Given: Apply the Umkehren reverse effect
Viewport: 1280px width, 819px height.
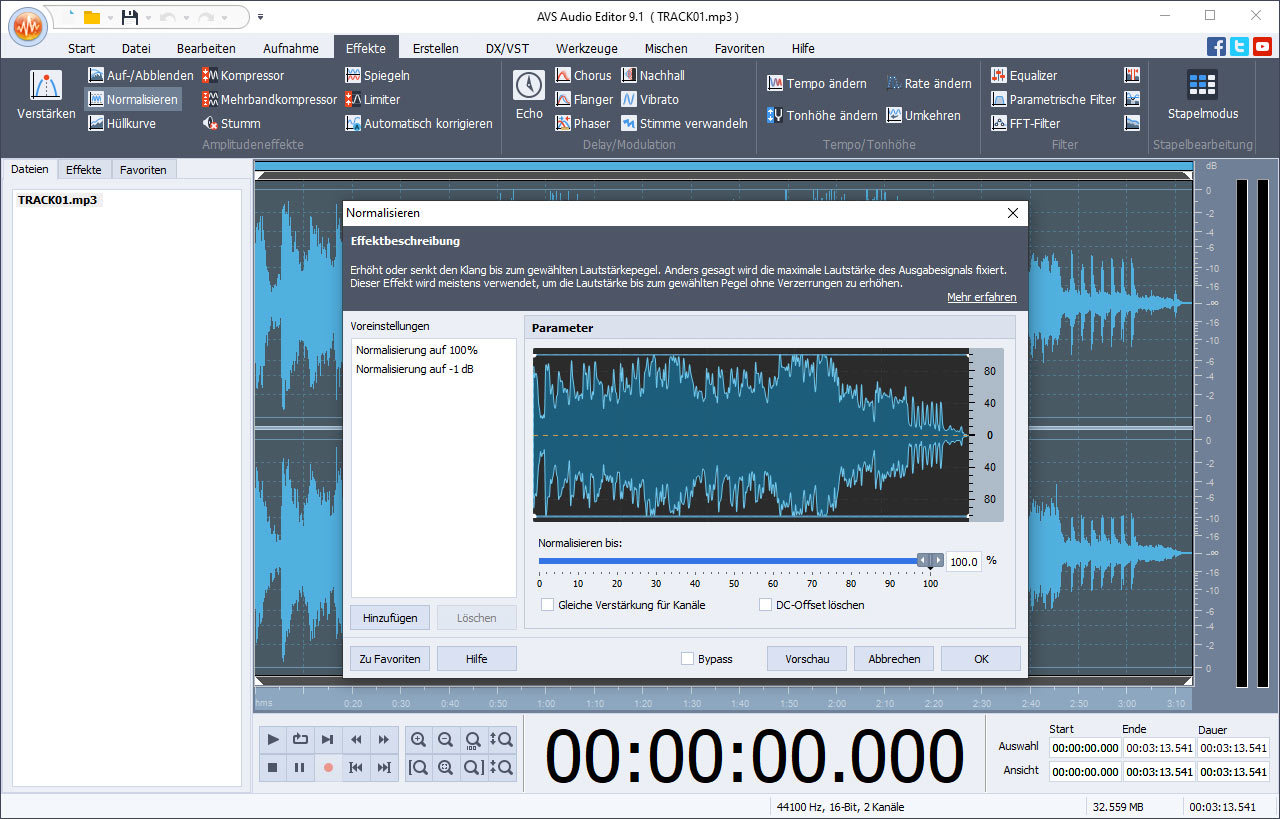Looking at the screenshot, I should click(923, 115).
